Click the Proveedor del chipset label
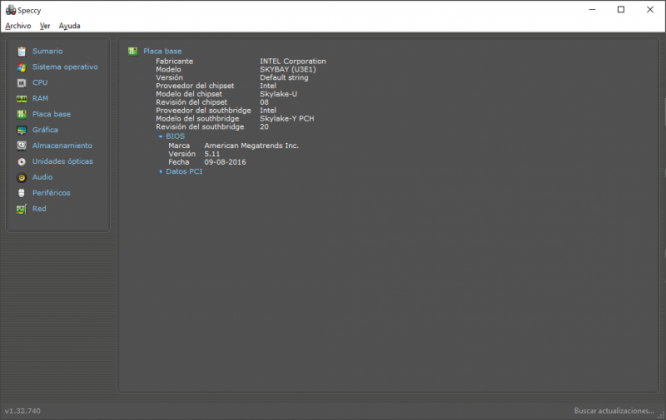The image size is (666, 420). pos(195,86)
